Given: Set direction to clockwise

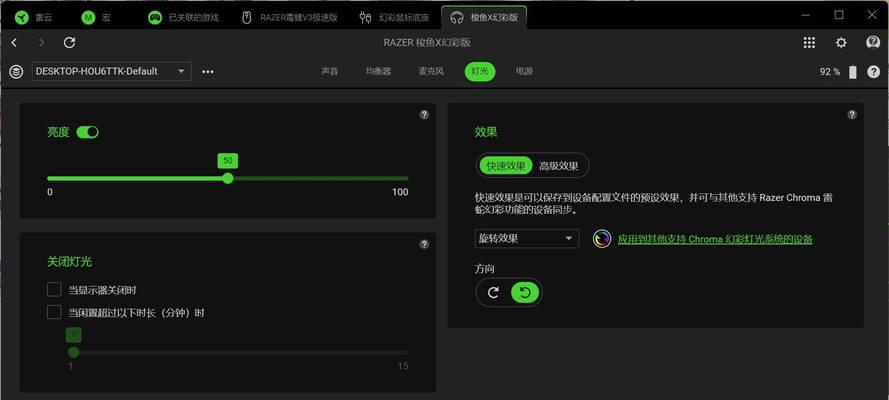Looking at the screenshot, I should pos(493,292).
